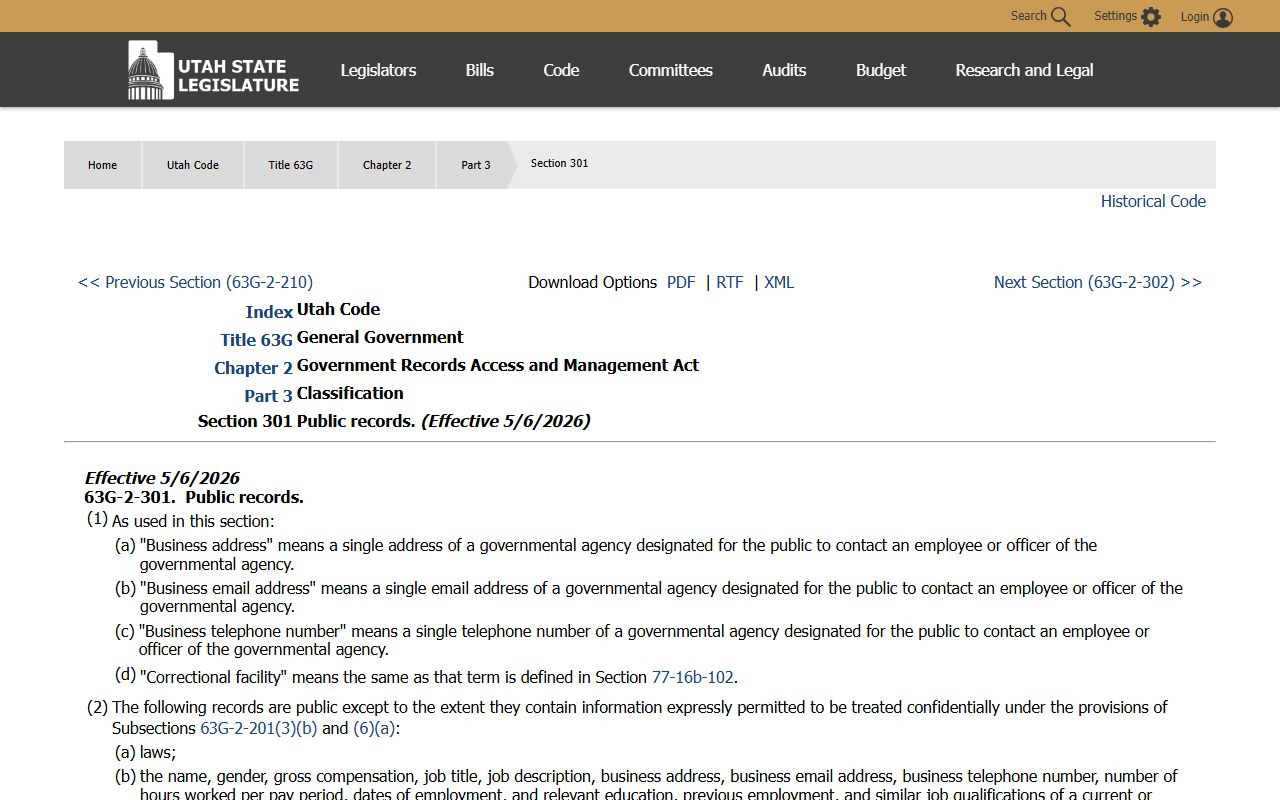Click the 'Classification' part title text

click(x=350, y=393)
